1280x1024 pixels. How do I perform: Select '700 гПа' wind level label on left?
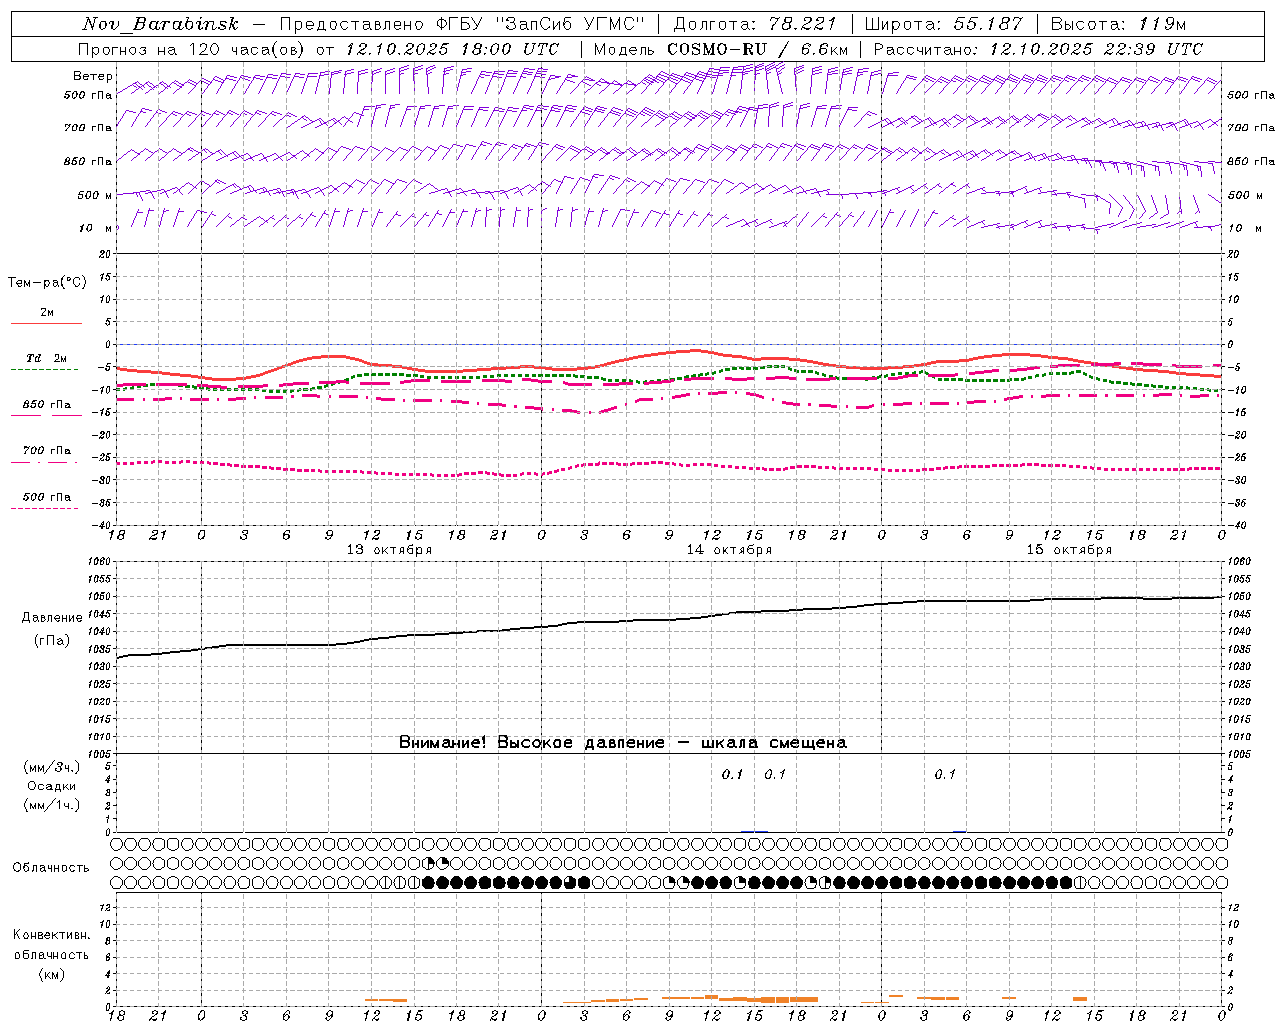[88, 128]
